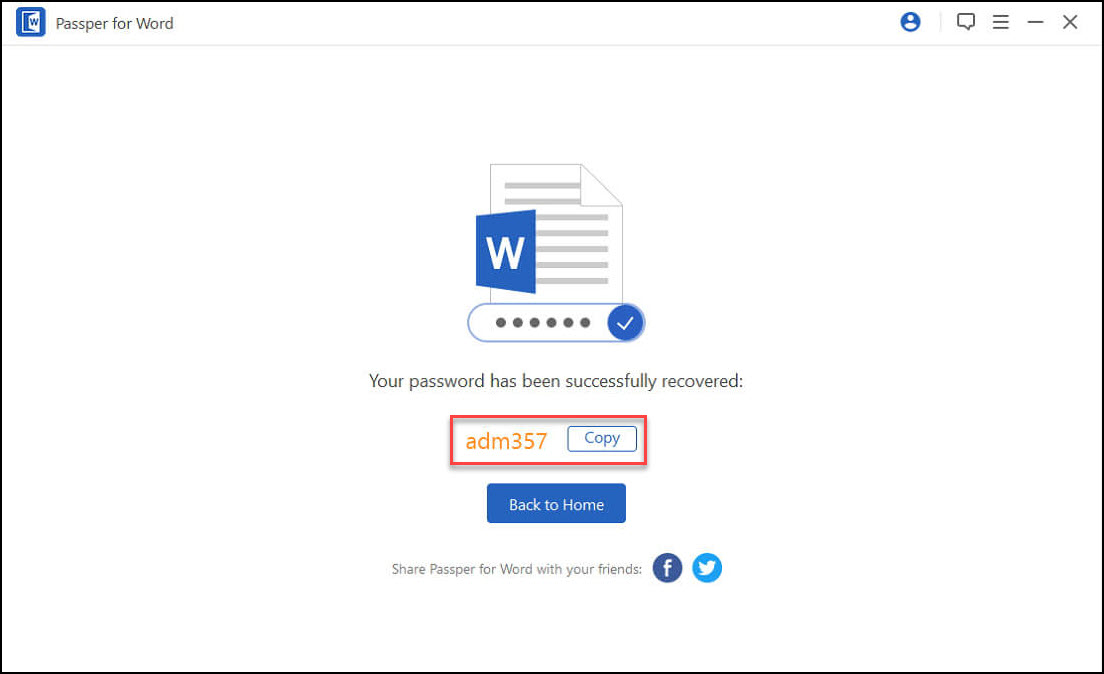Select the recovered password adm357 text
1104x674 pixels.
click(506, 441)
